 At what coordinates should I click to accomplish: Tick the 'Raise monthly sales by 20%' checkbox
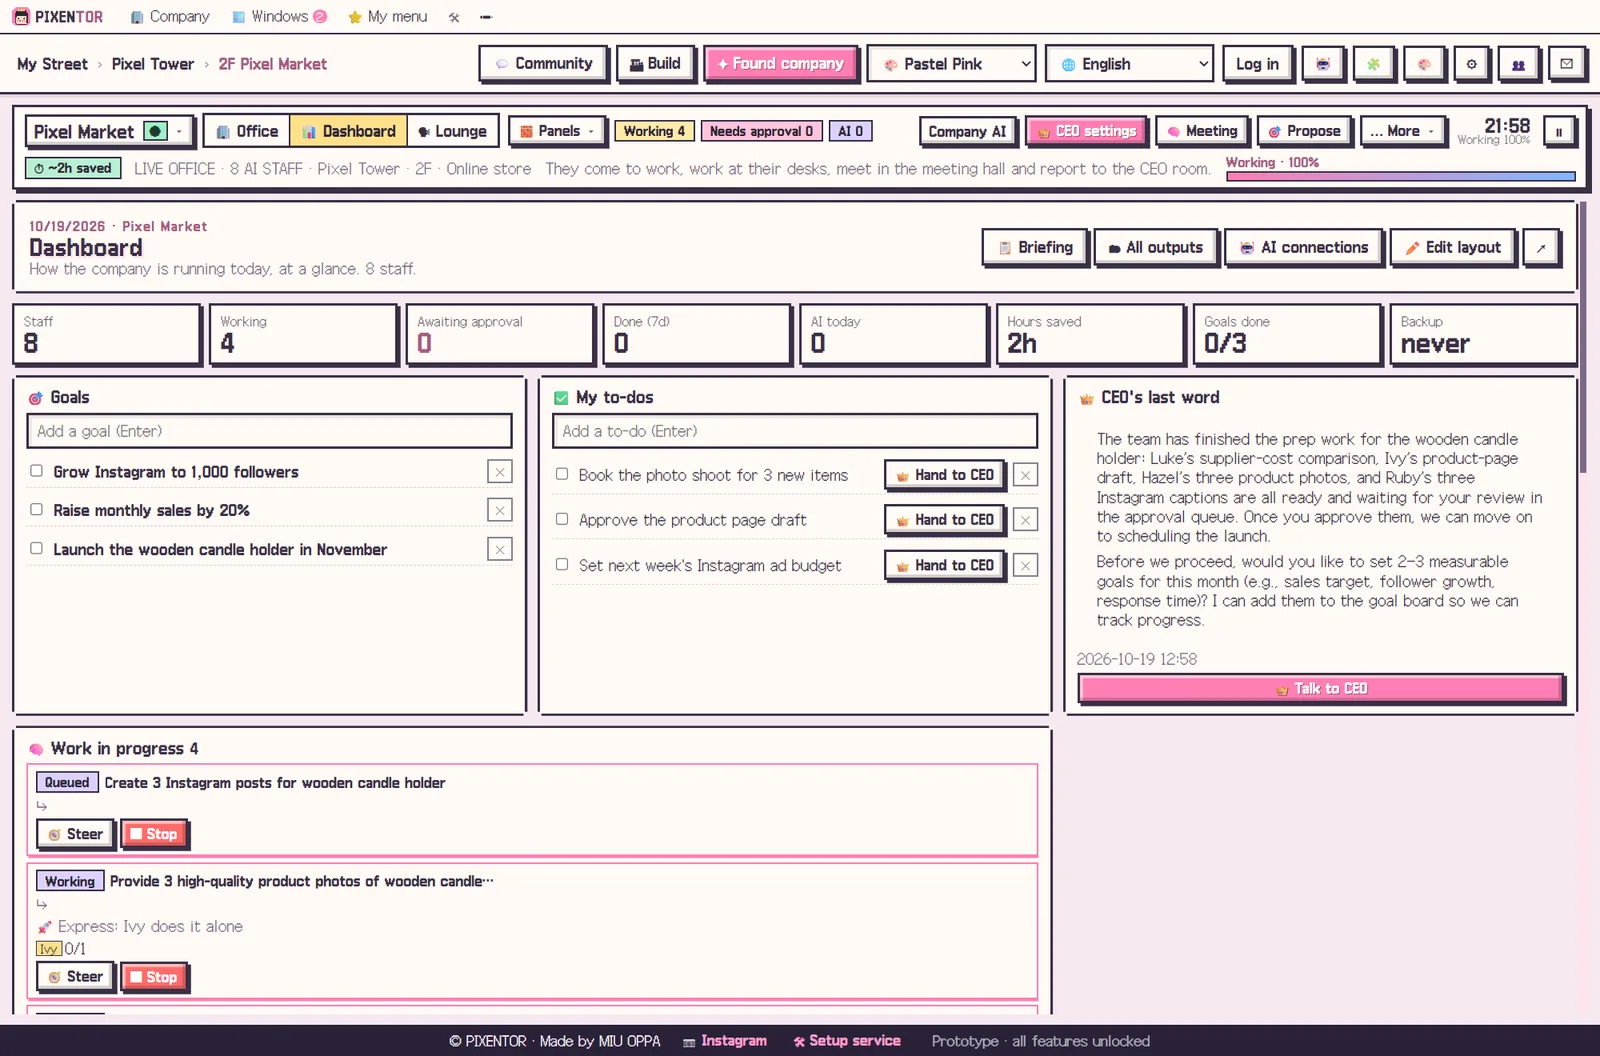pos(36,509)
